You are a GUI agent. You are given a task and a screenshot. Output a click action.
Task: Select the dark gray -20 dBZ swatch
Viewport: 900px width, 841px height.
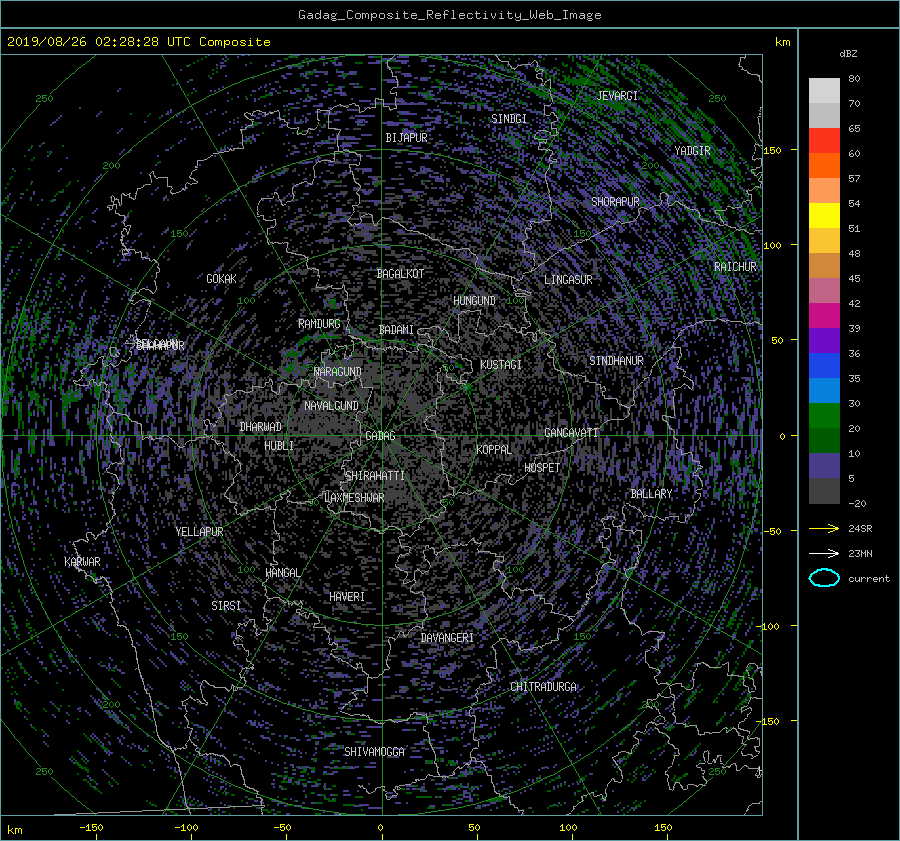(x=824, y=491)
